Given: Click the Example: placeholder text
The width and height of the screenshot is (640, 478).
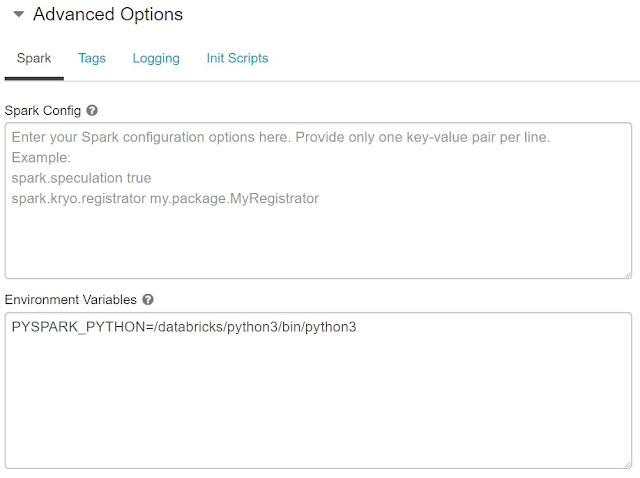Looking at the screenshot, I should (40, 158).
